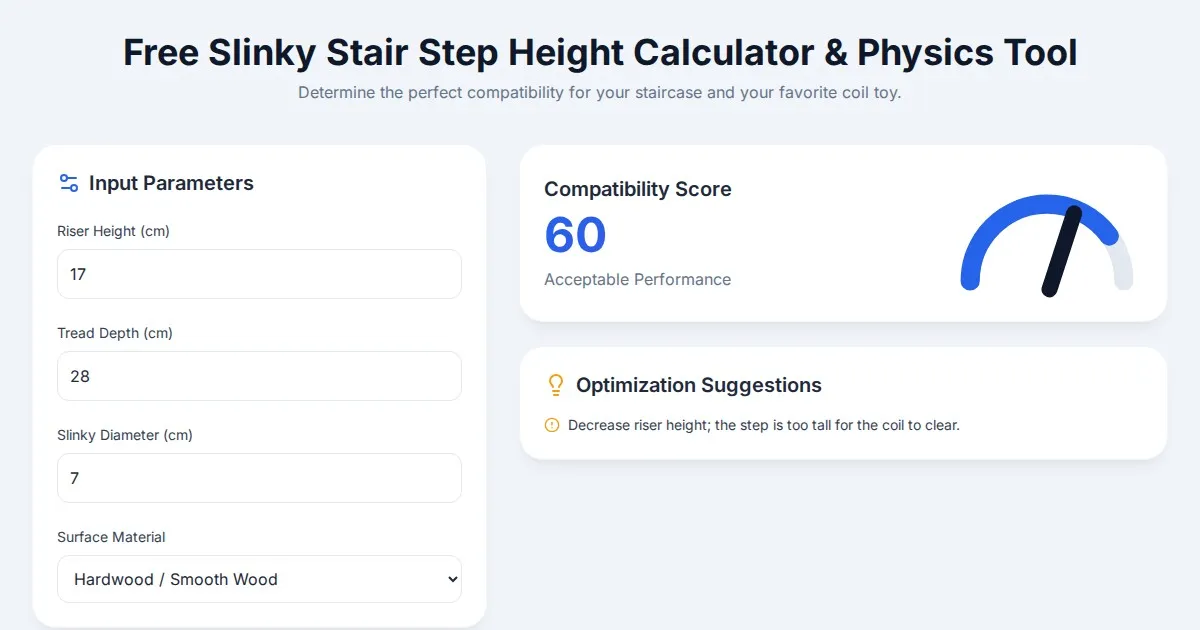Click the dark gauge needle
This screenshot has height=630, width=1200.
1062,252
